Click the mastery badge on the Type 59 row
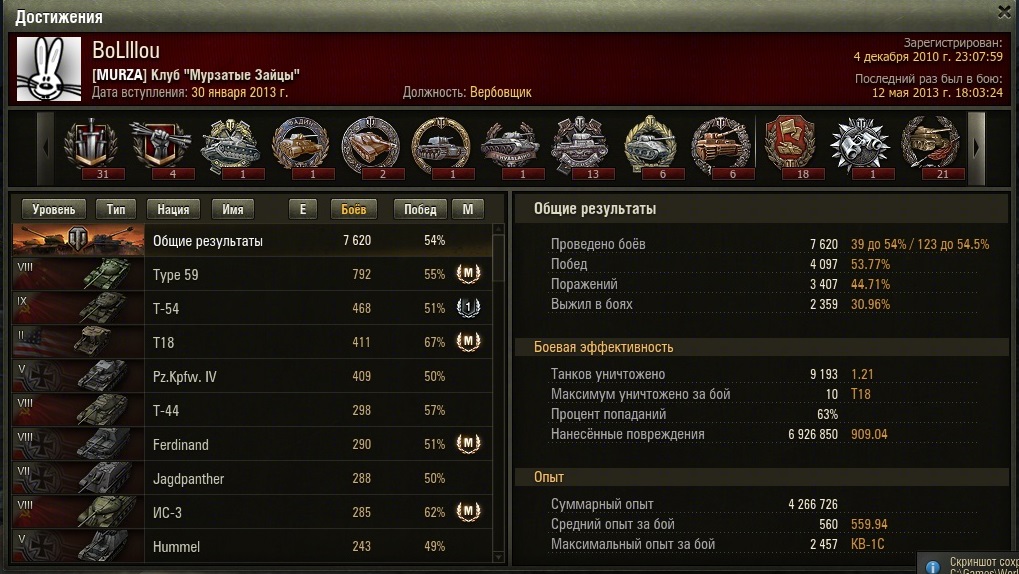 (468, 274)
